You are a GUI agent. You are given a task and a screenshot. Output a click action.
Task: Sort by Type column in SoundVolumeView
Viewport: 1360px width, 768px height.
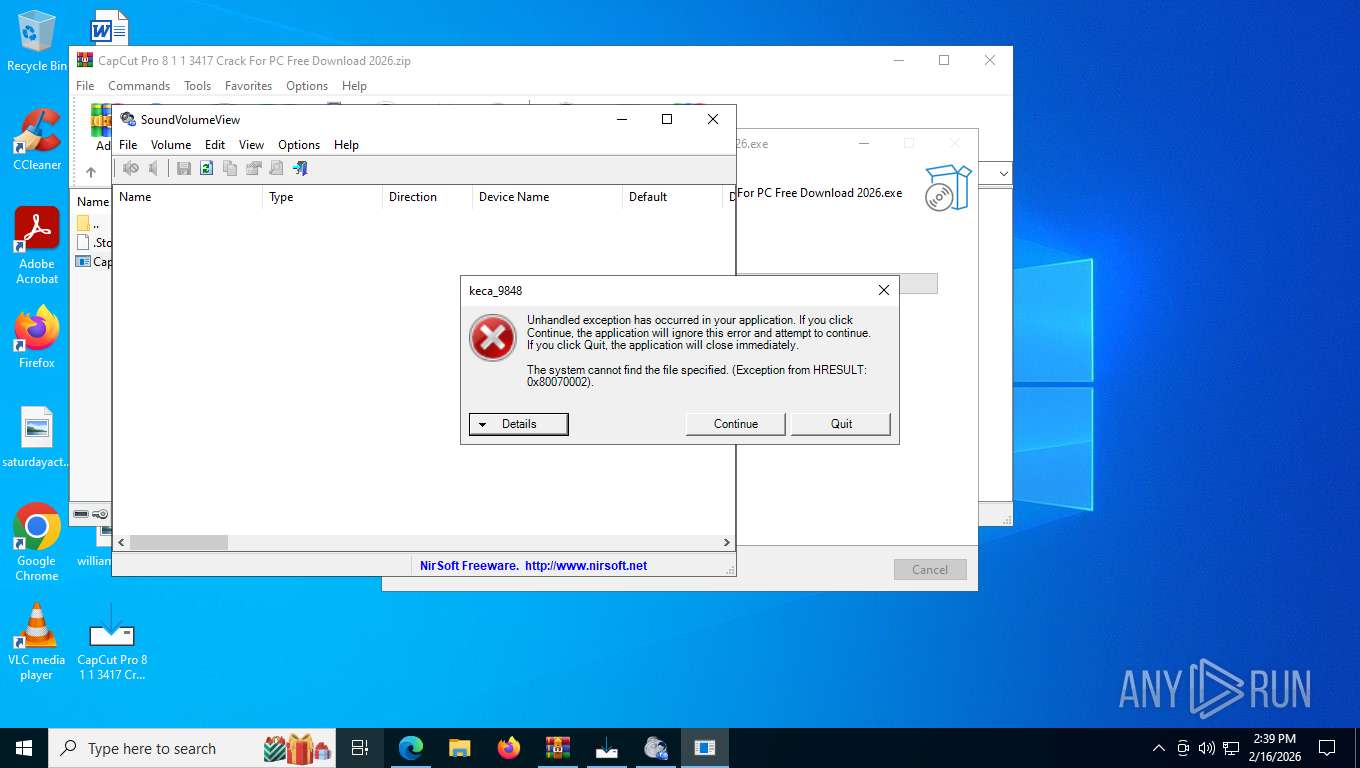click(x=322, y=197)
